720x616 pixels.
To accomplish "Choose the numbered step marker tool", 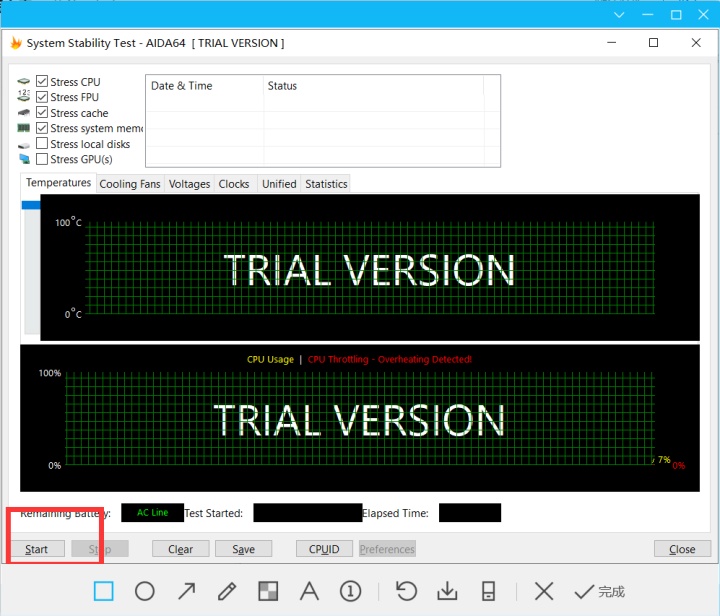I will pos(350,591).
